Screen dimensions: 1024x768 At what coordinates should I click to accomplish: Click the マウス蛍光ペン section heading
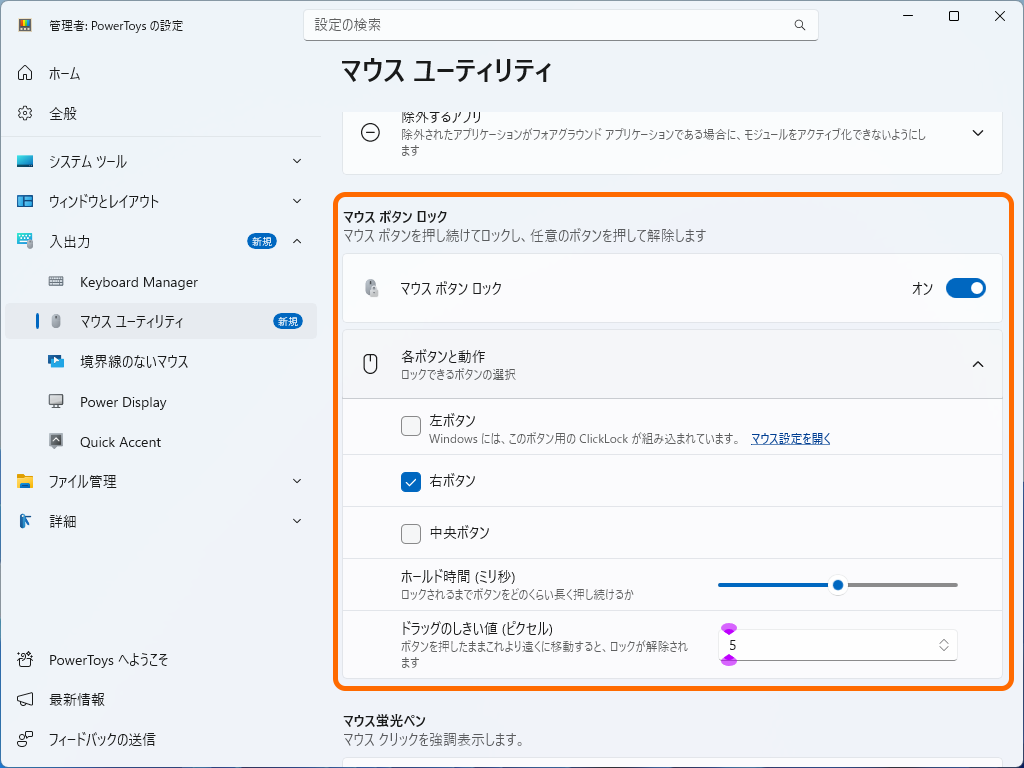click(x=385, y=721)
